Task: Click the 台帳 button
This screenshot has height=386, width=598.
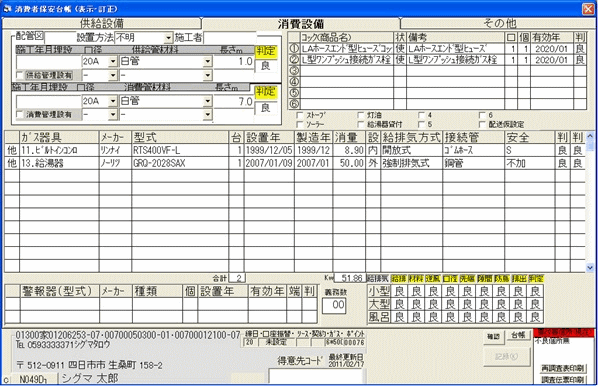Action: pyautogui.click(x=518, y=335)
